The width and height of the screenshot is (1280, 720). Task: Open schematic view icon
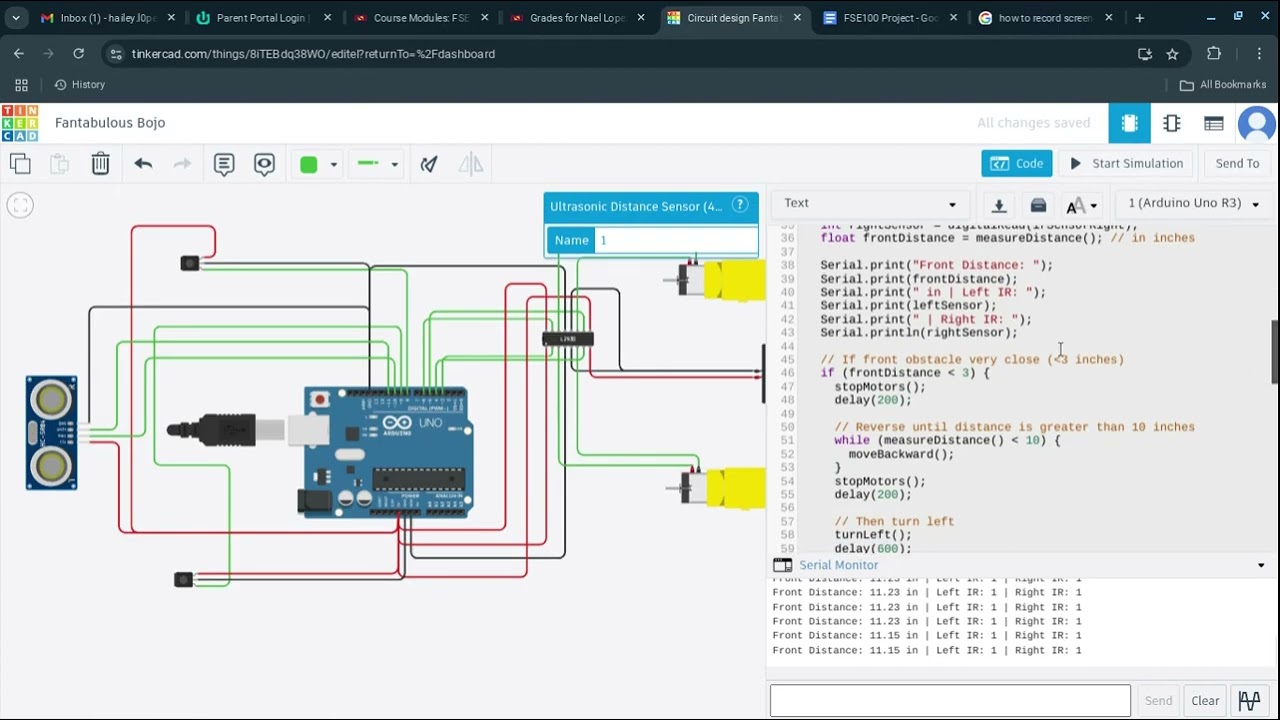[x=1172, y=123]
